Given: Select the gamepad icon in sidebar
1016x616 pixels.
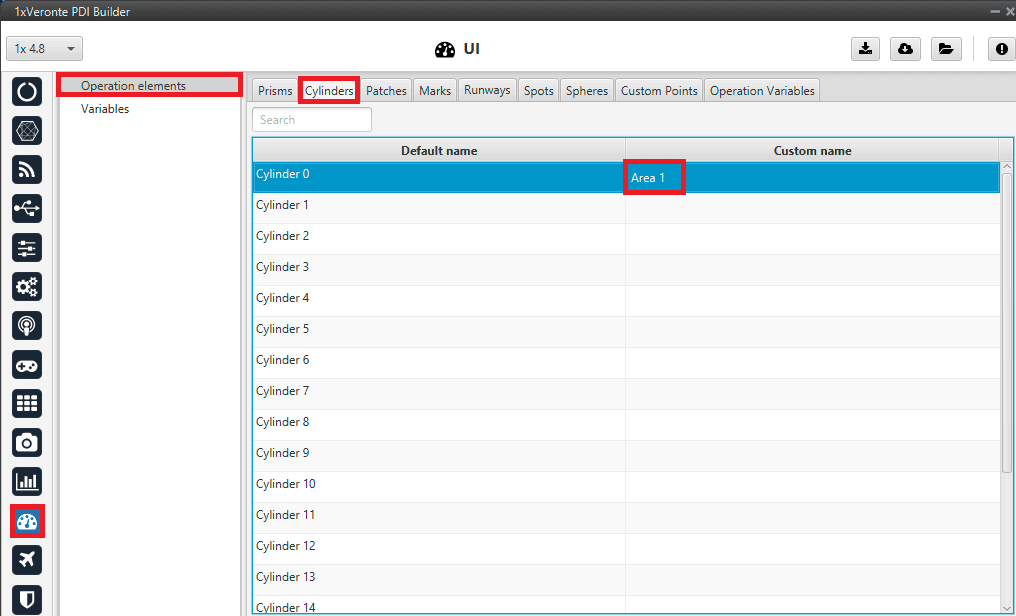Looking at the screenshot, I should (x=27, y=365).
